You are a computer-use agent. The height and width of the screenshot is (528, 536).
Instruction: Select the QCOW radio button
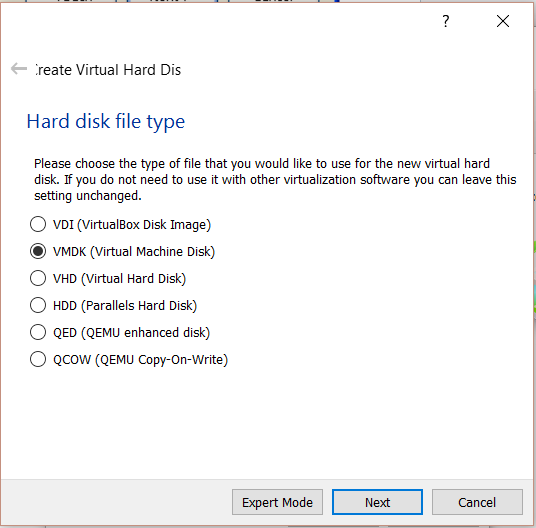pyautogui.click(x=38, y=360)
